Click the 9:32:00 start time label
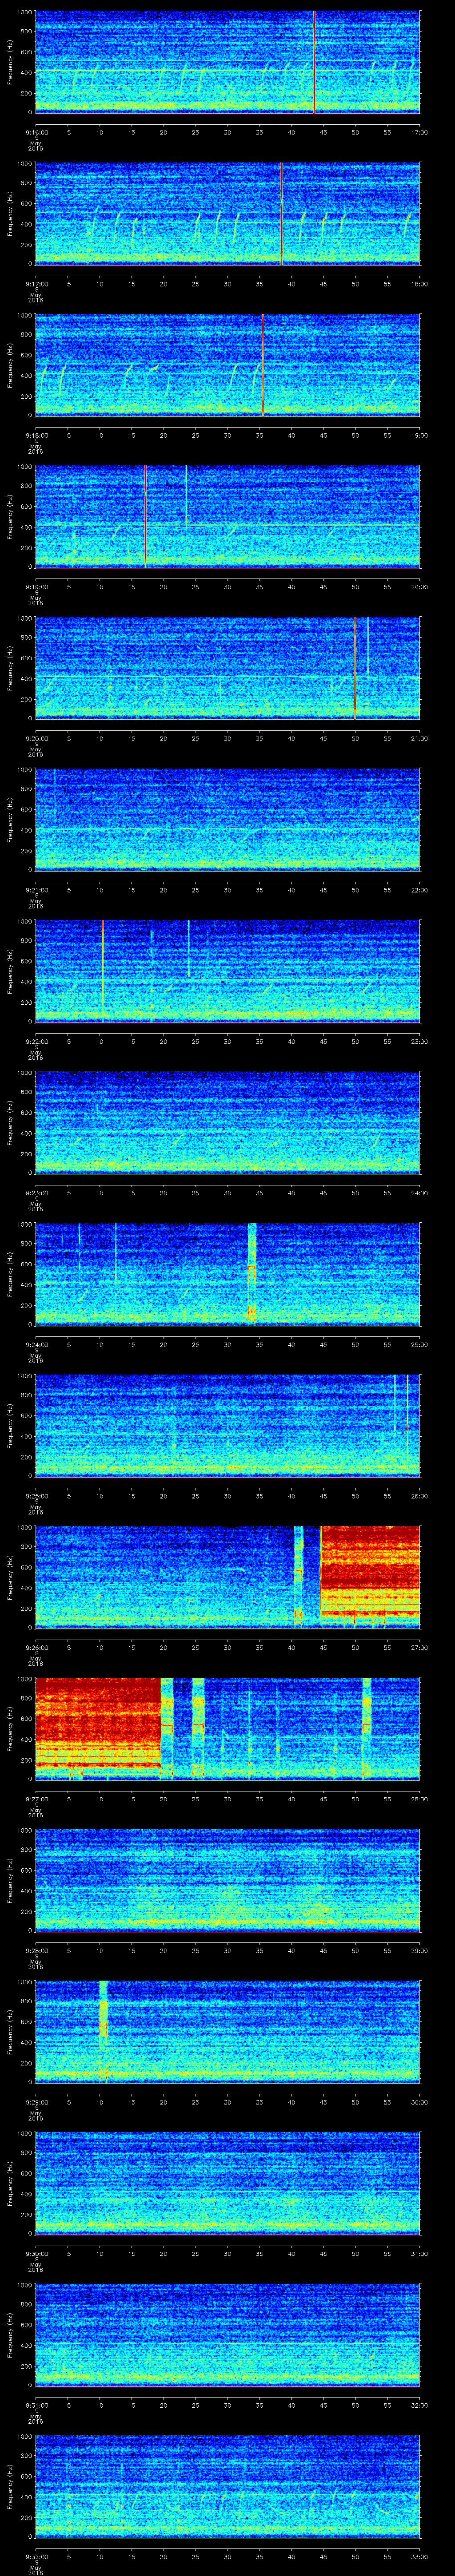This screenshot has height=2576, width=455. click(36, 2557)
